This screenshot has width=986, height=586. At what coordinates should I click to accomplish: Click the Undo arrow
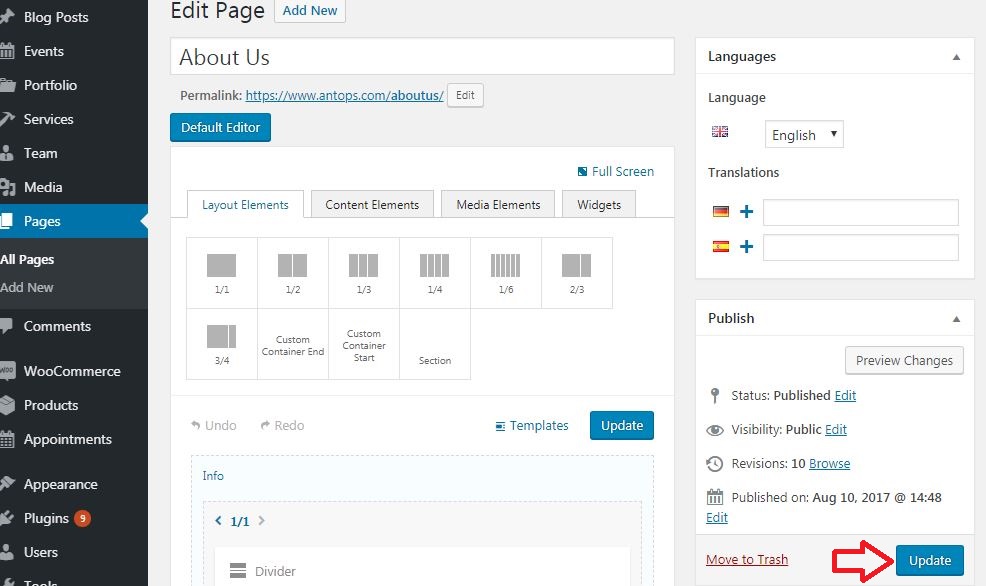coord(196,426)
